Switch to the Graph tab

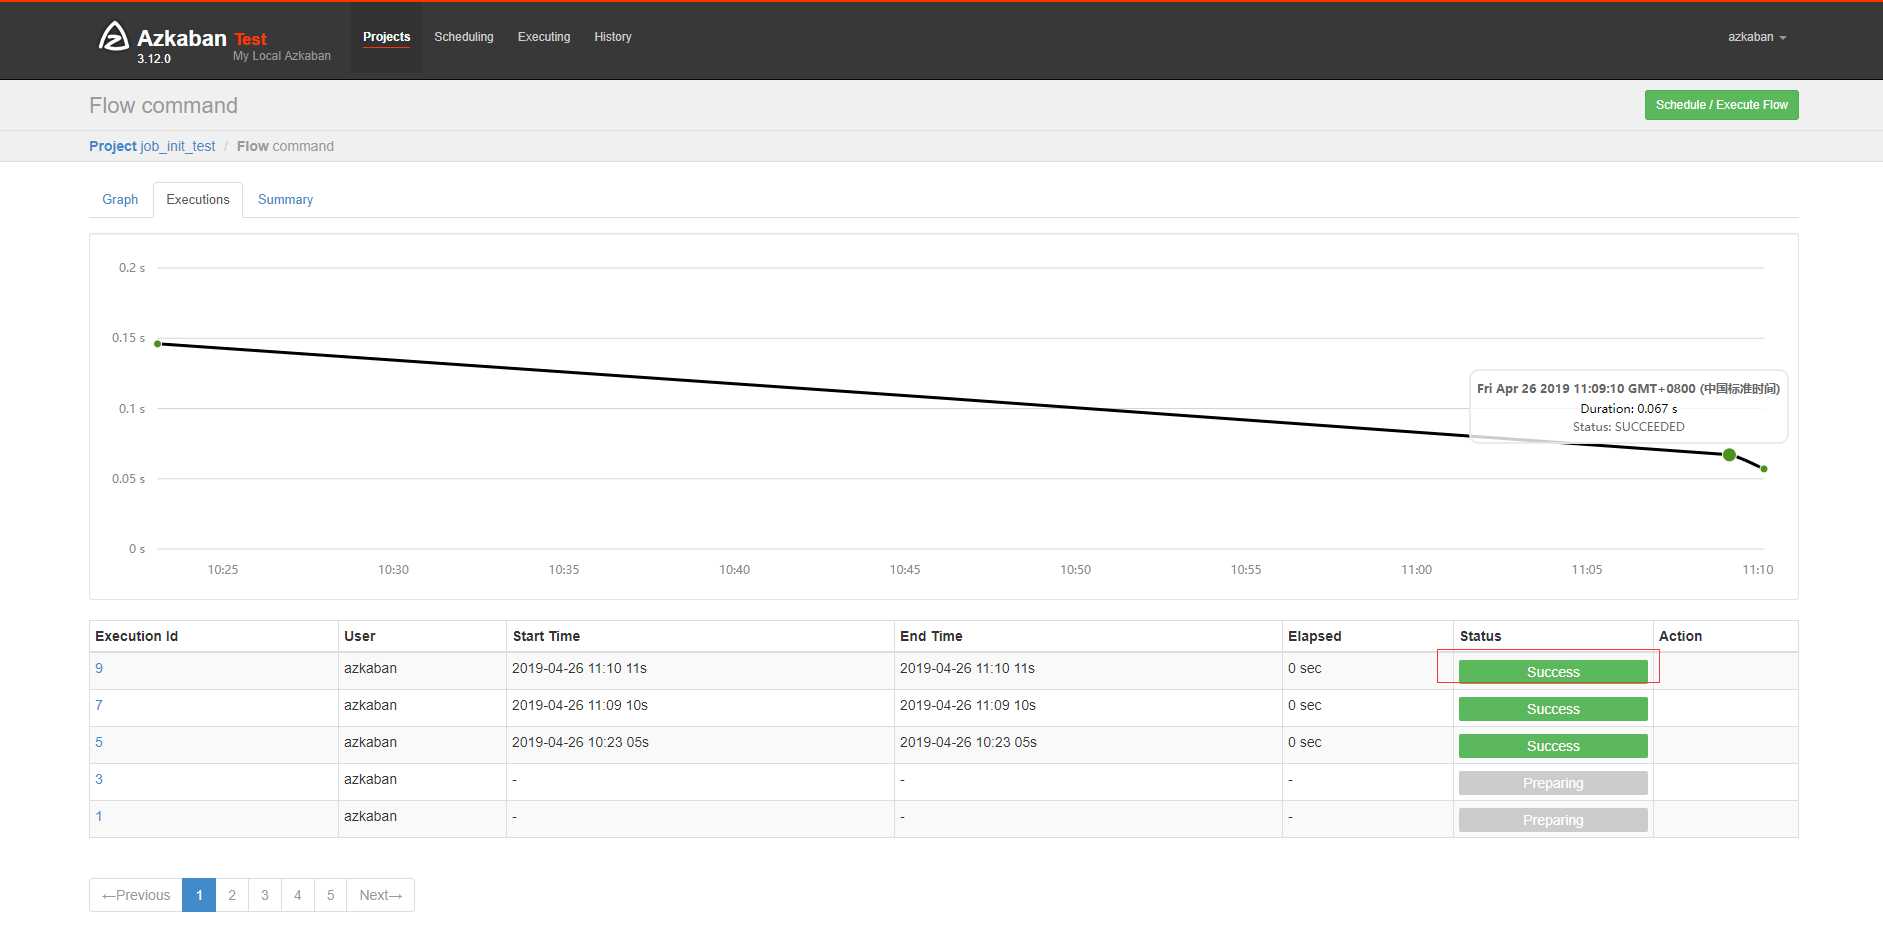click(x=120, y=200)
